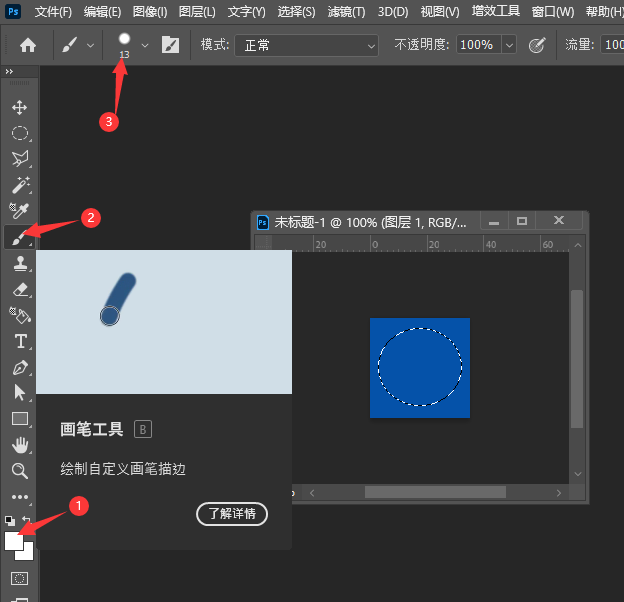Select the Path Selection tool
The width and height of the screenshot is (624, 602).
[x=20, y=393]
